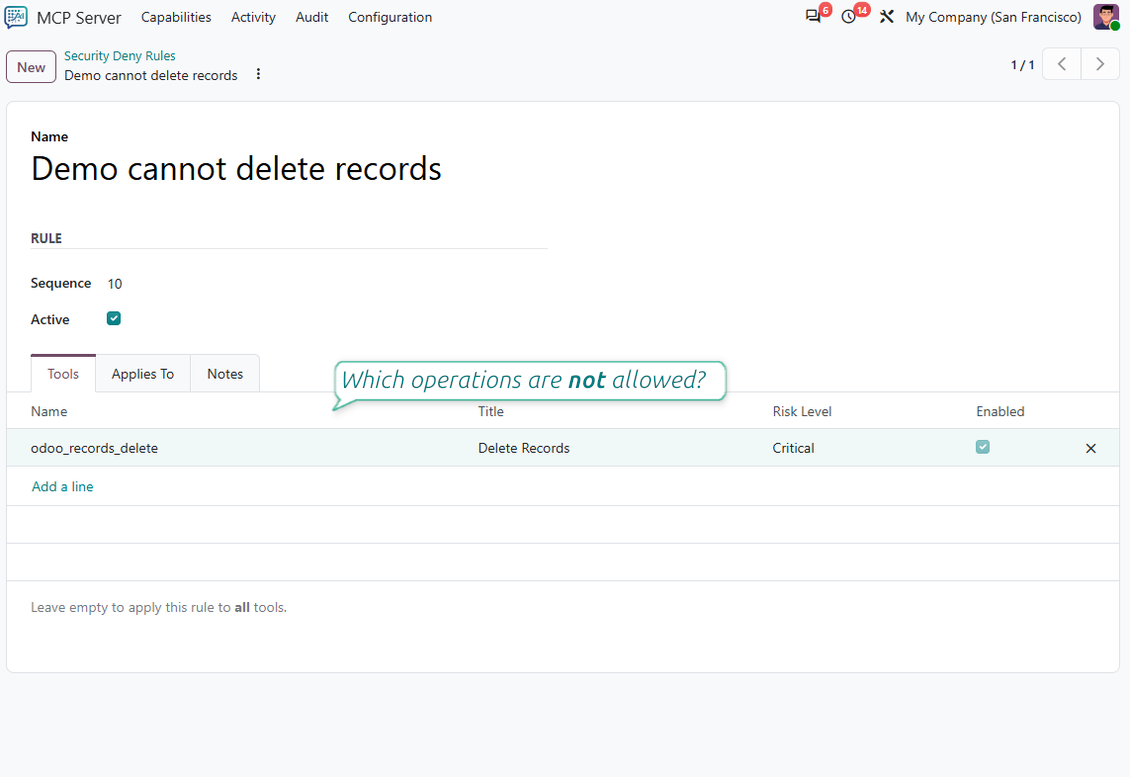The width and height of the screenshot is (1130, 777).
Task: Click the 1 / 1 pager counter
Action: [1022, 65]
